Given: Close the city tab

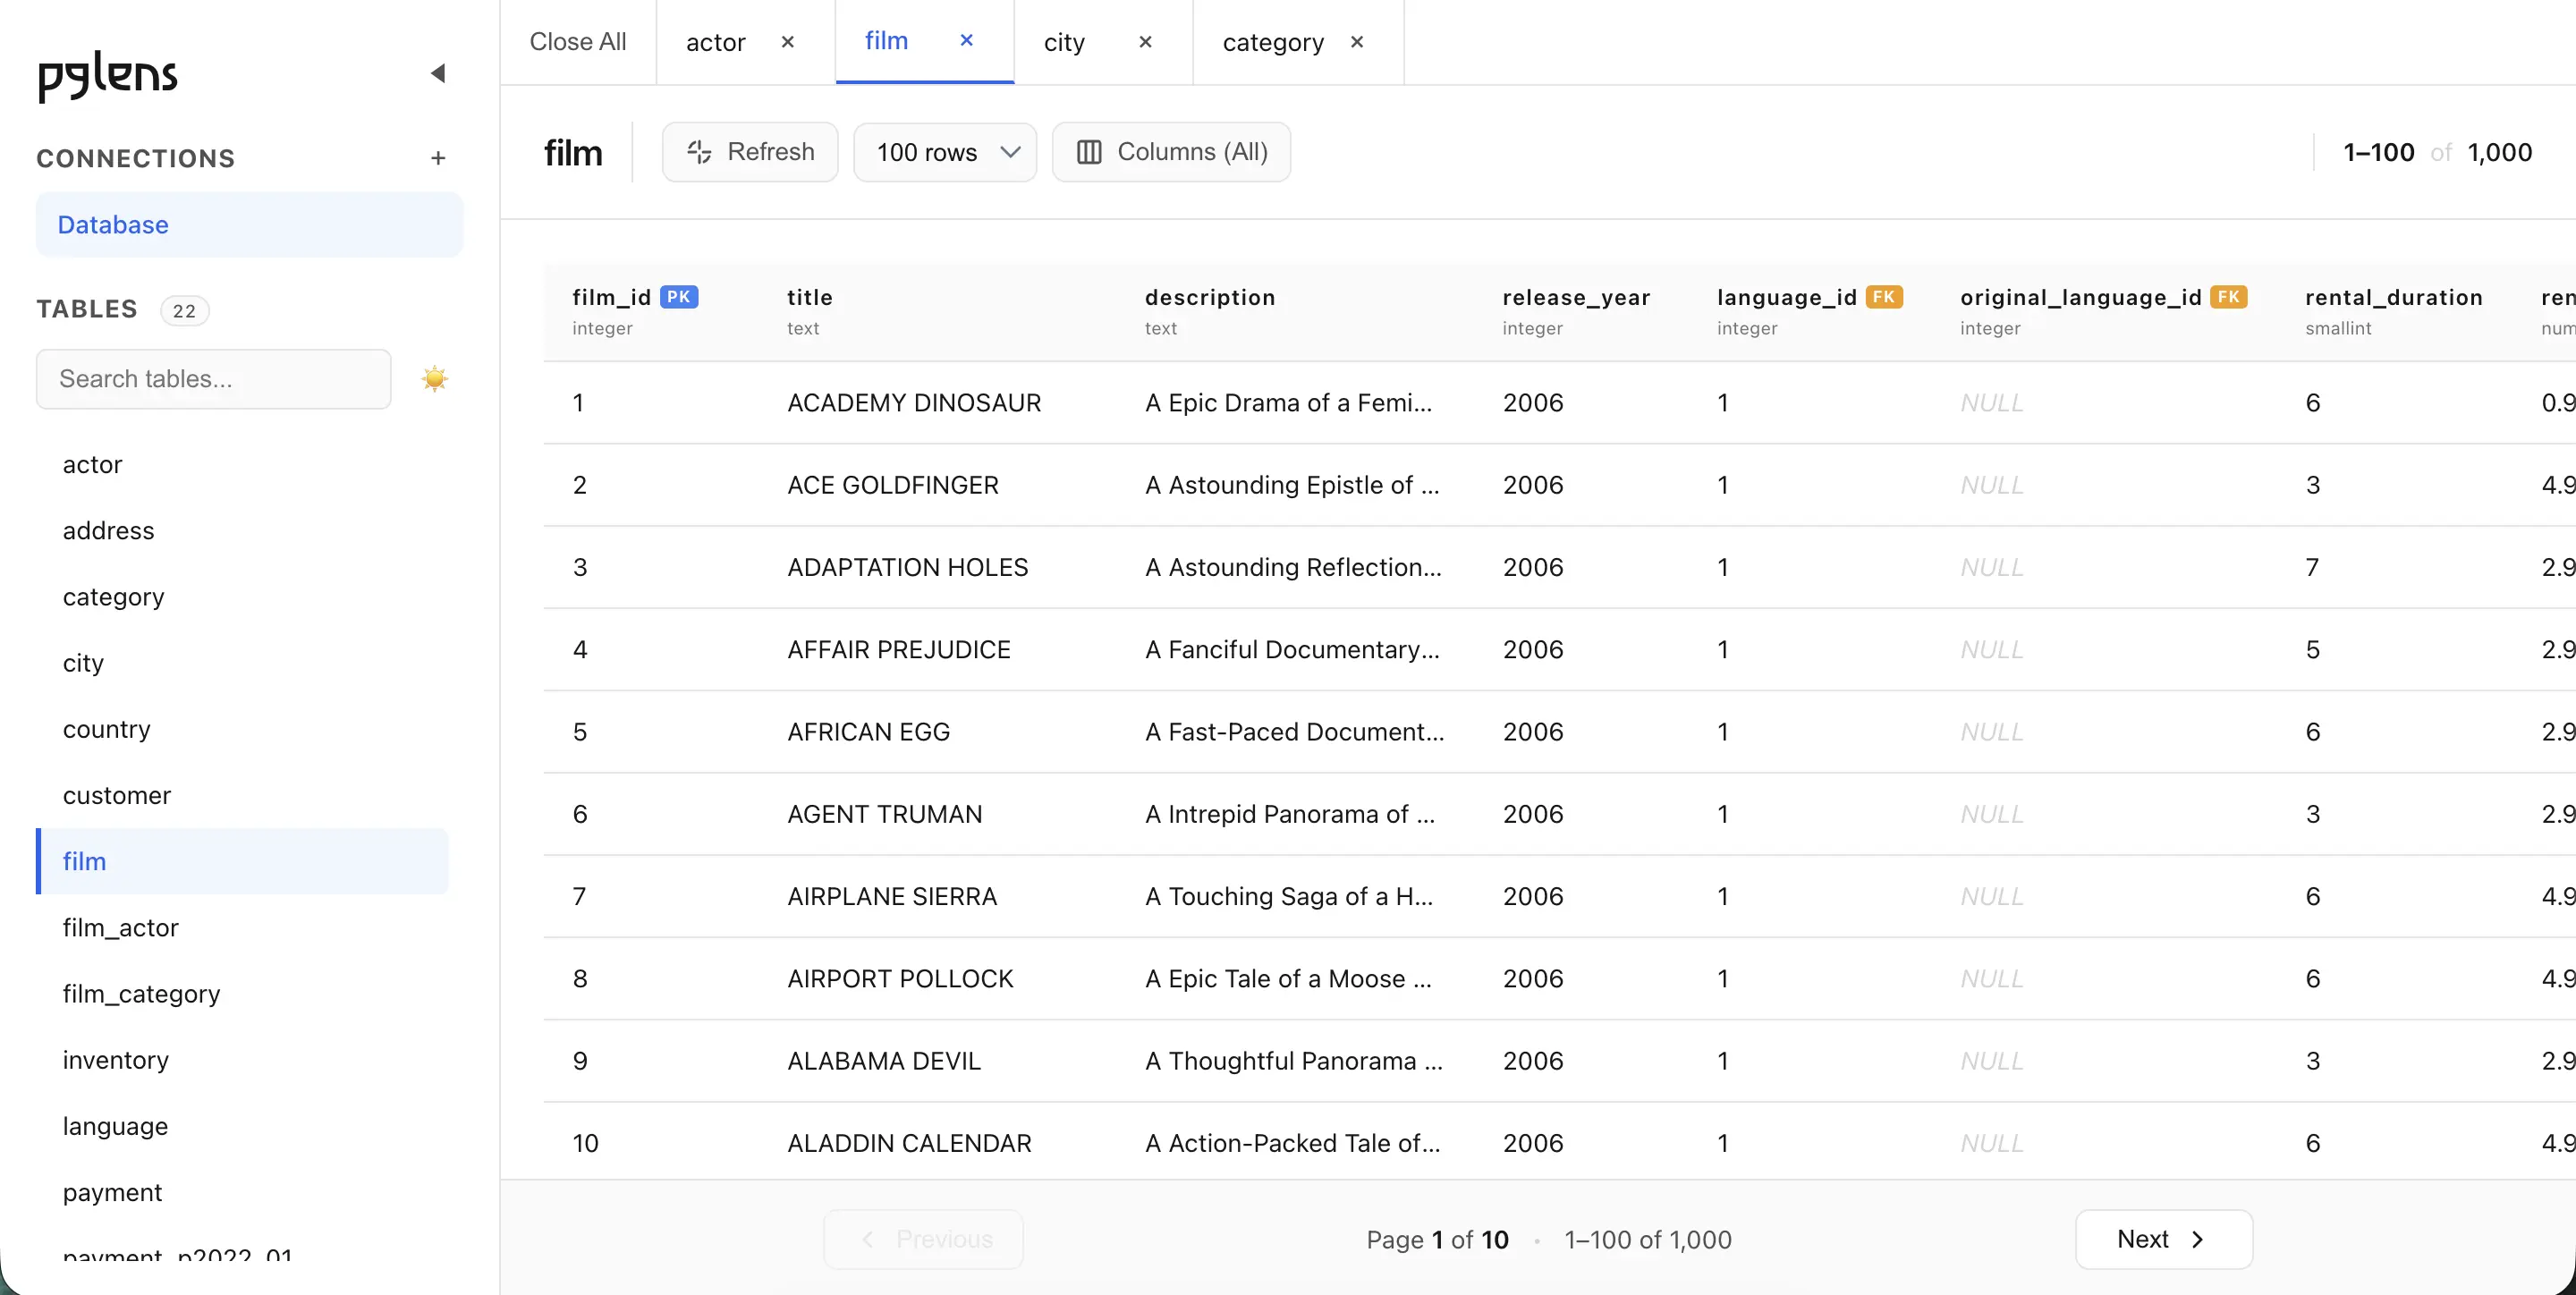Looking at the screenshot, I should (1145, 42).
